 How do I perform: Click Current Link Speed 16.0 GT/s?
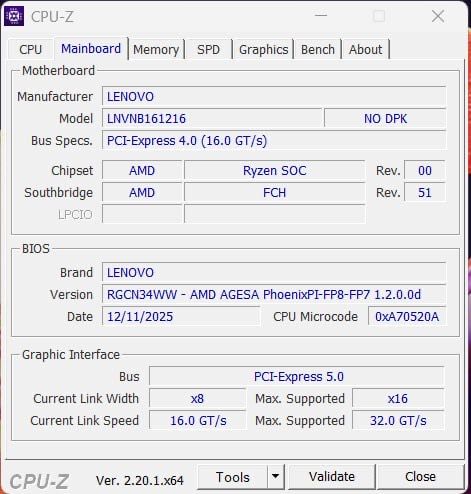(x=197, y=421)
